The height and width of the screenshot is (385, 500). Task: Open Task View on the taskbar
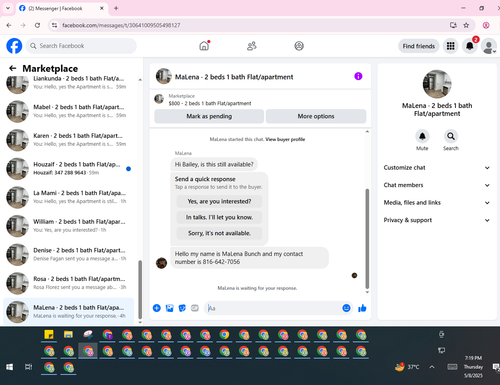click(29, 367)
